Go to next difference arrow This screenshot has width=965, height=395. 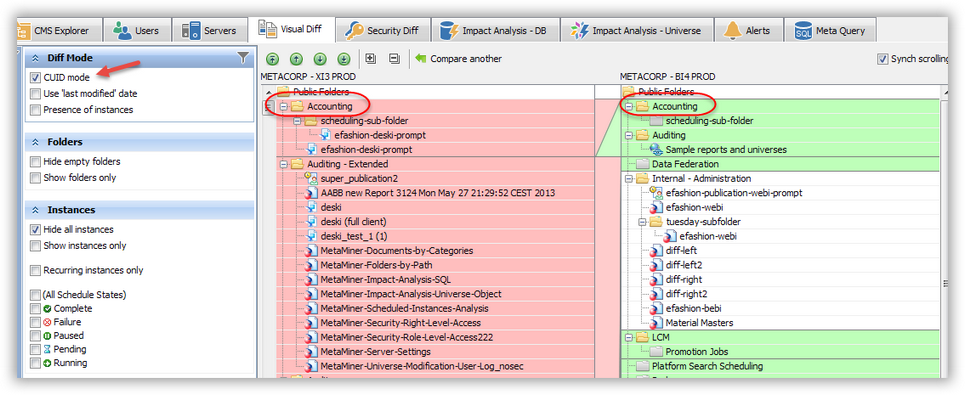[320, 59]
